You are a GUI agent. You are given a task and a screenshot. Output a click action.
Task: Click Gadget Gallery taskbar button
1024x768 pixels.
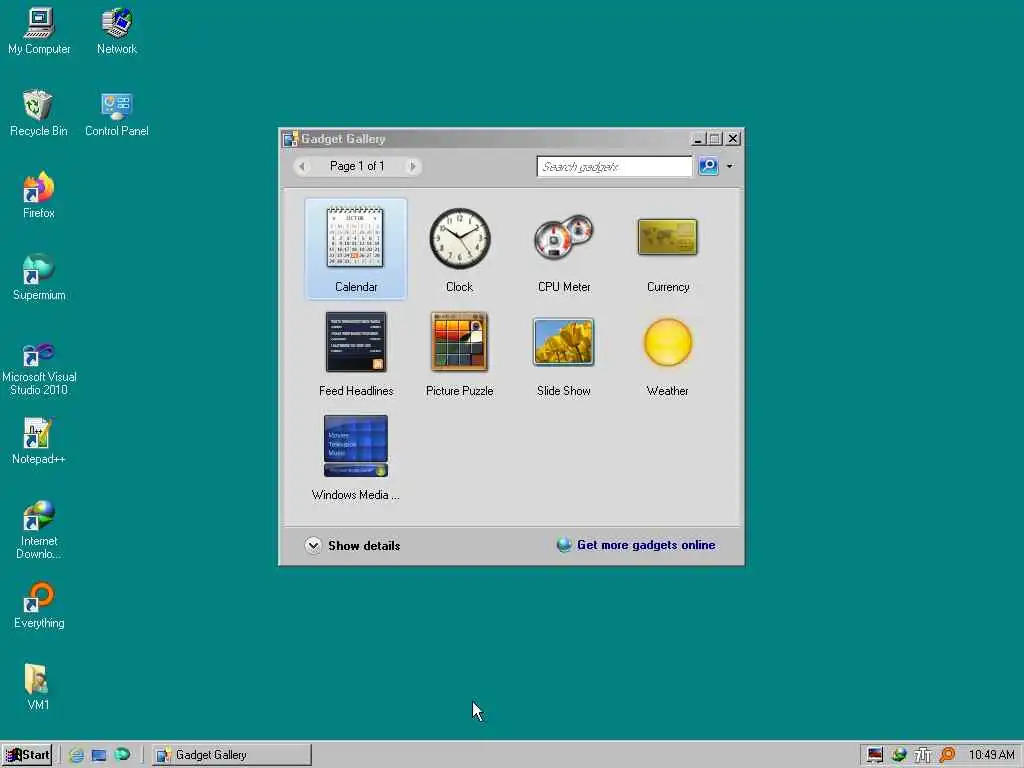pyautogui.click(x=232, y=755)
